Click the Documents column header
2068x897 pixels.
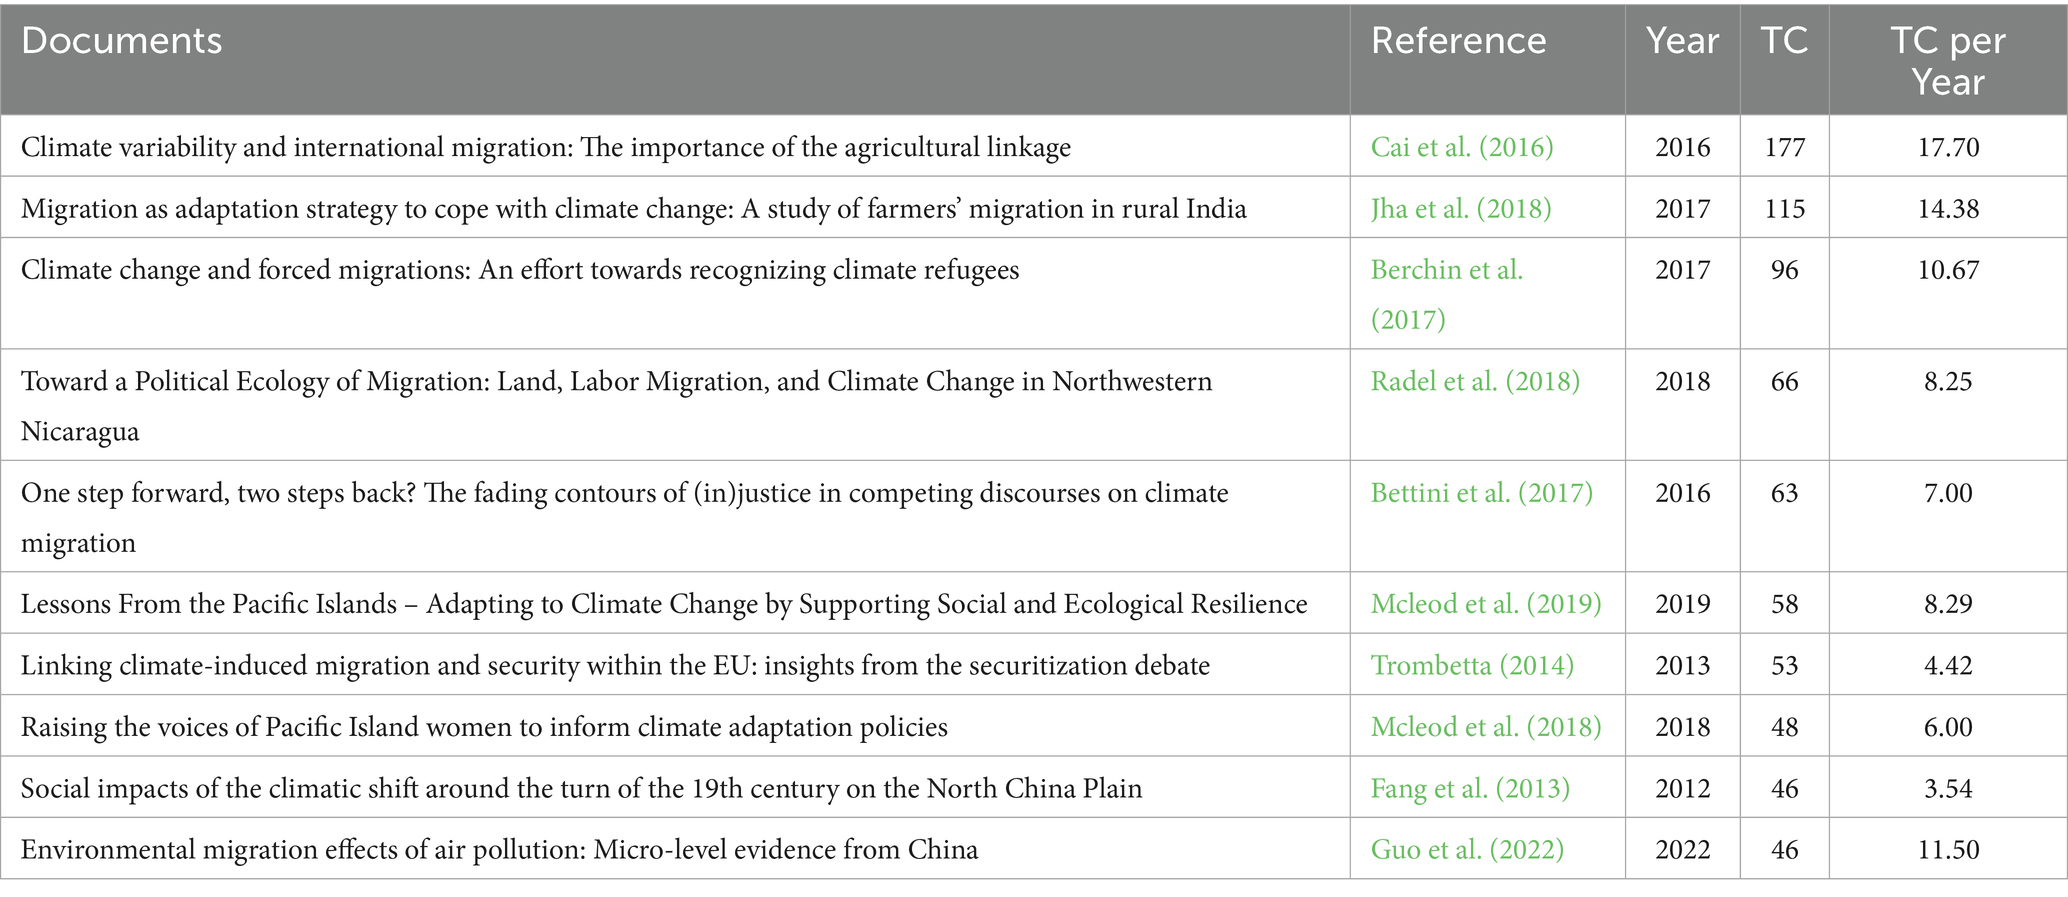[121, 41]
